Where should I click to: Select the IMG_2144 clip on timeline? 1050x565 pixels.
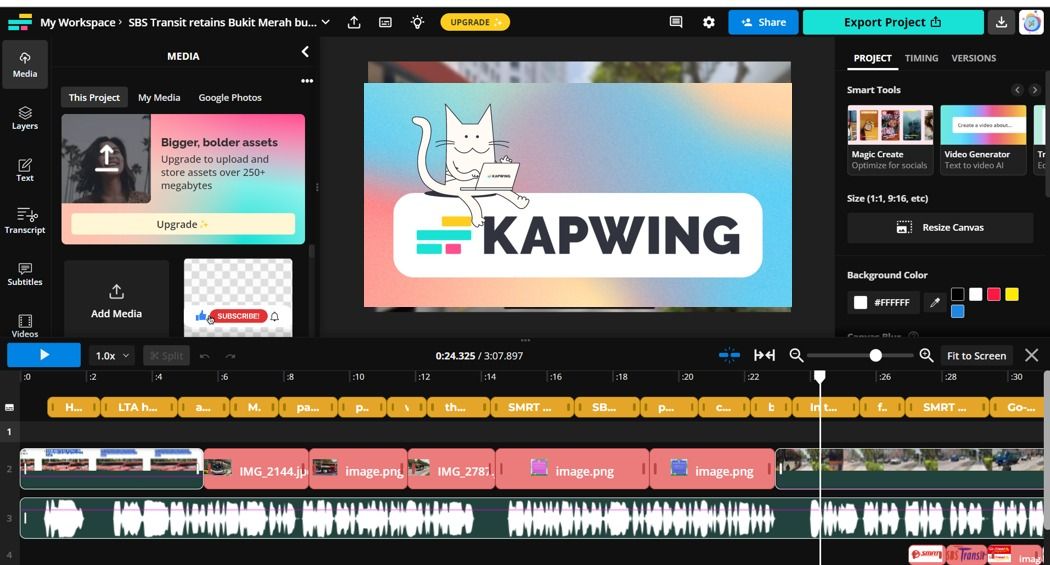256,469
